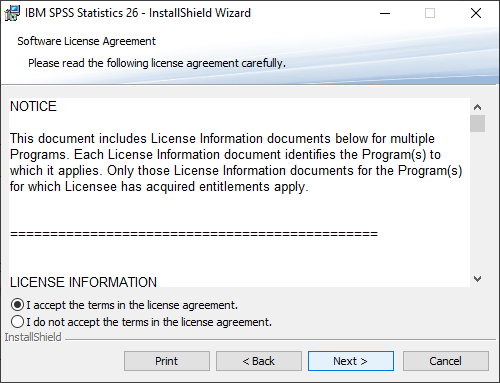Click the NOTICE heading in license text
500x383 pixels.
pyautogui.click(x=33, y=106)
